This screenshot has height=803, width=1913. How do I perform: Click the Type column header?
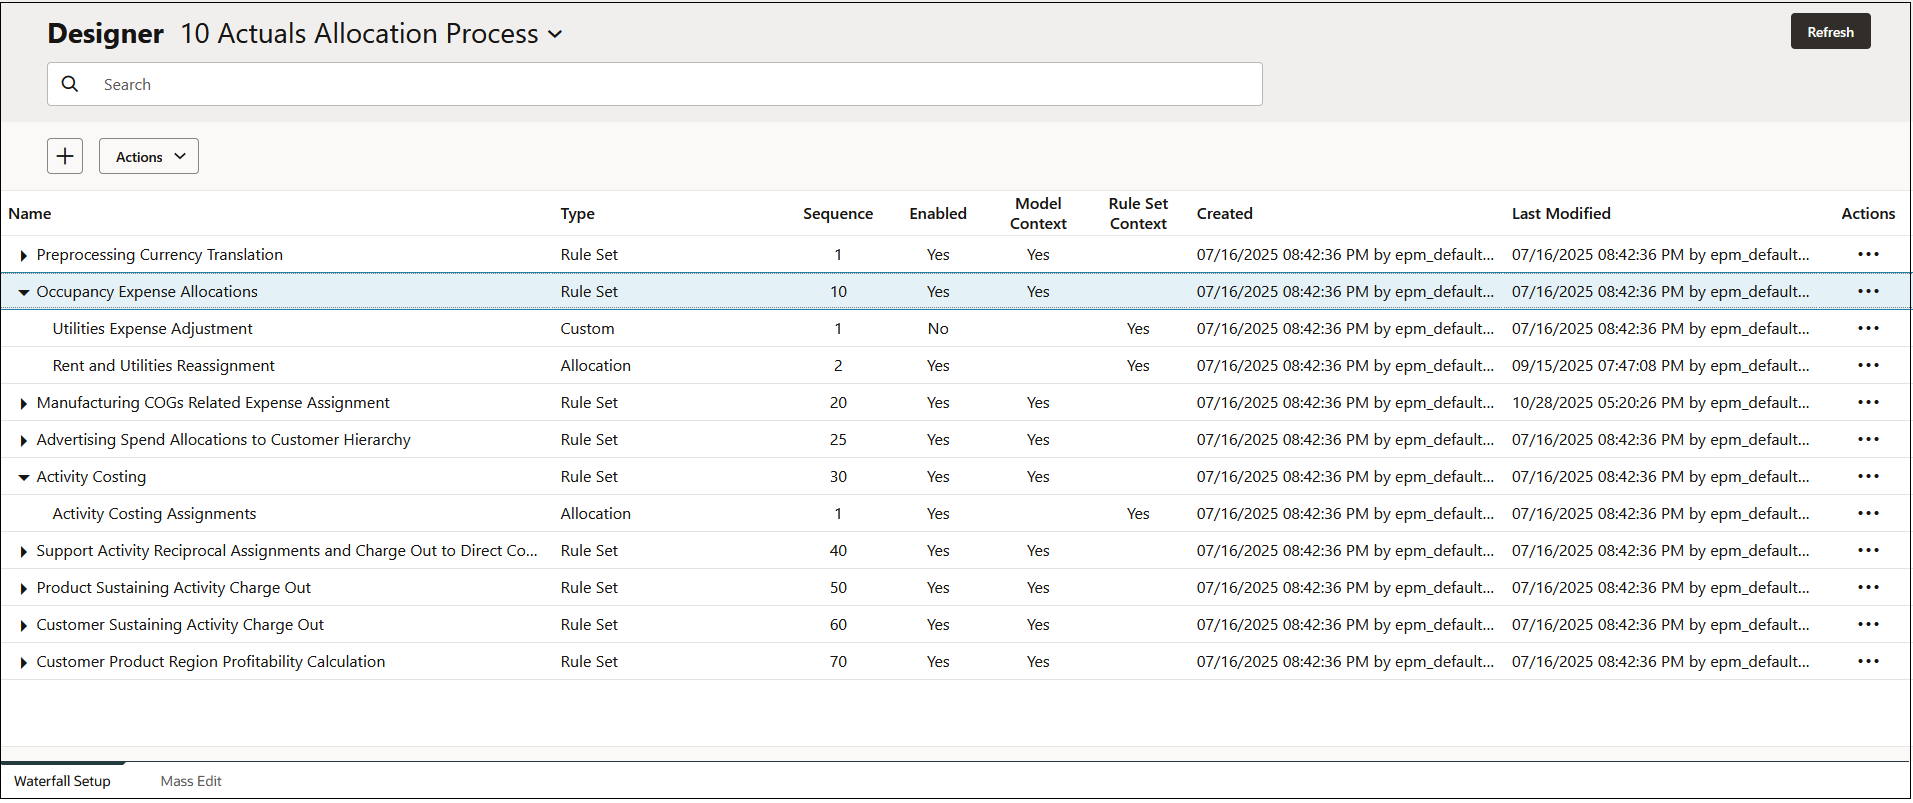click(x=577, y=213)
